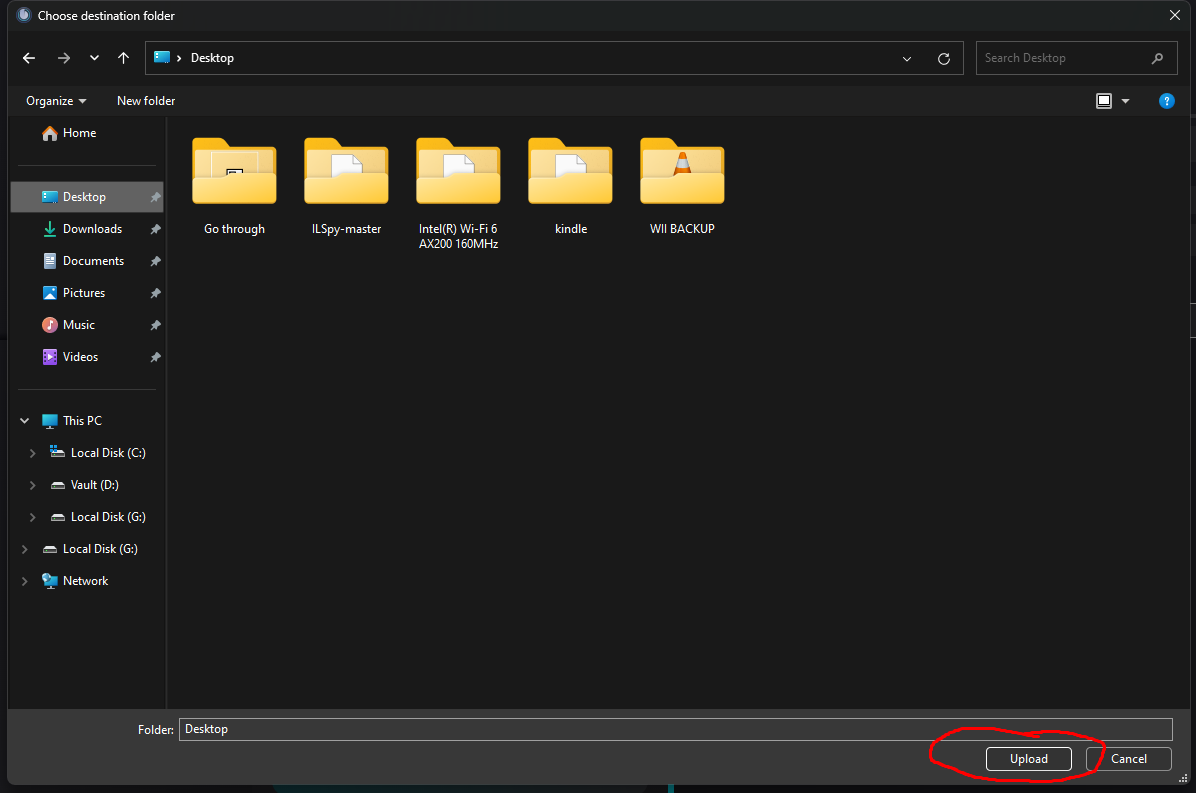Viewport: 1196px width, 793px height.
Task: Click the Back navigation arrow
Action: click(x=29, y=58)
